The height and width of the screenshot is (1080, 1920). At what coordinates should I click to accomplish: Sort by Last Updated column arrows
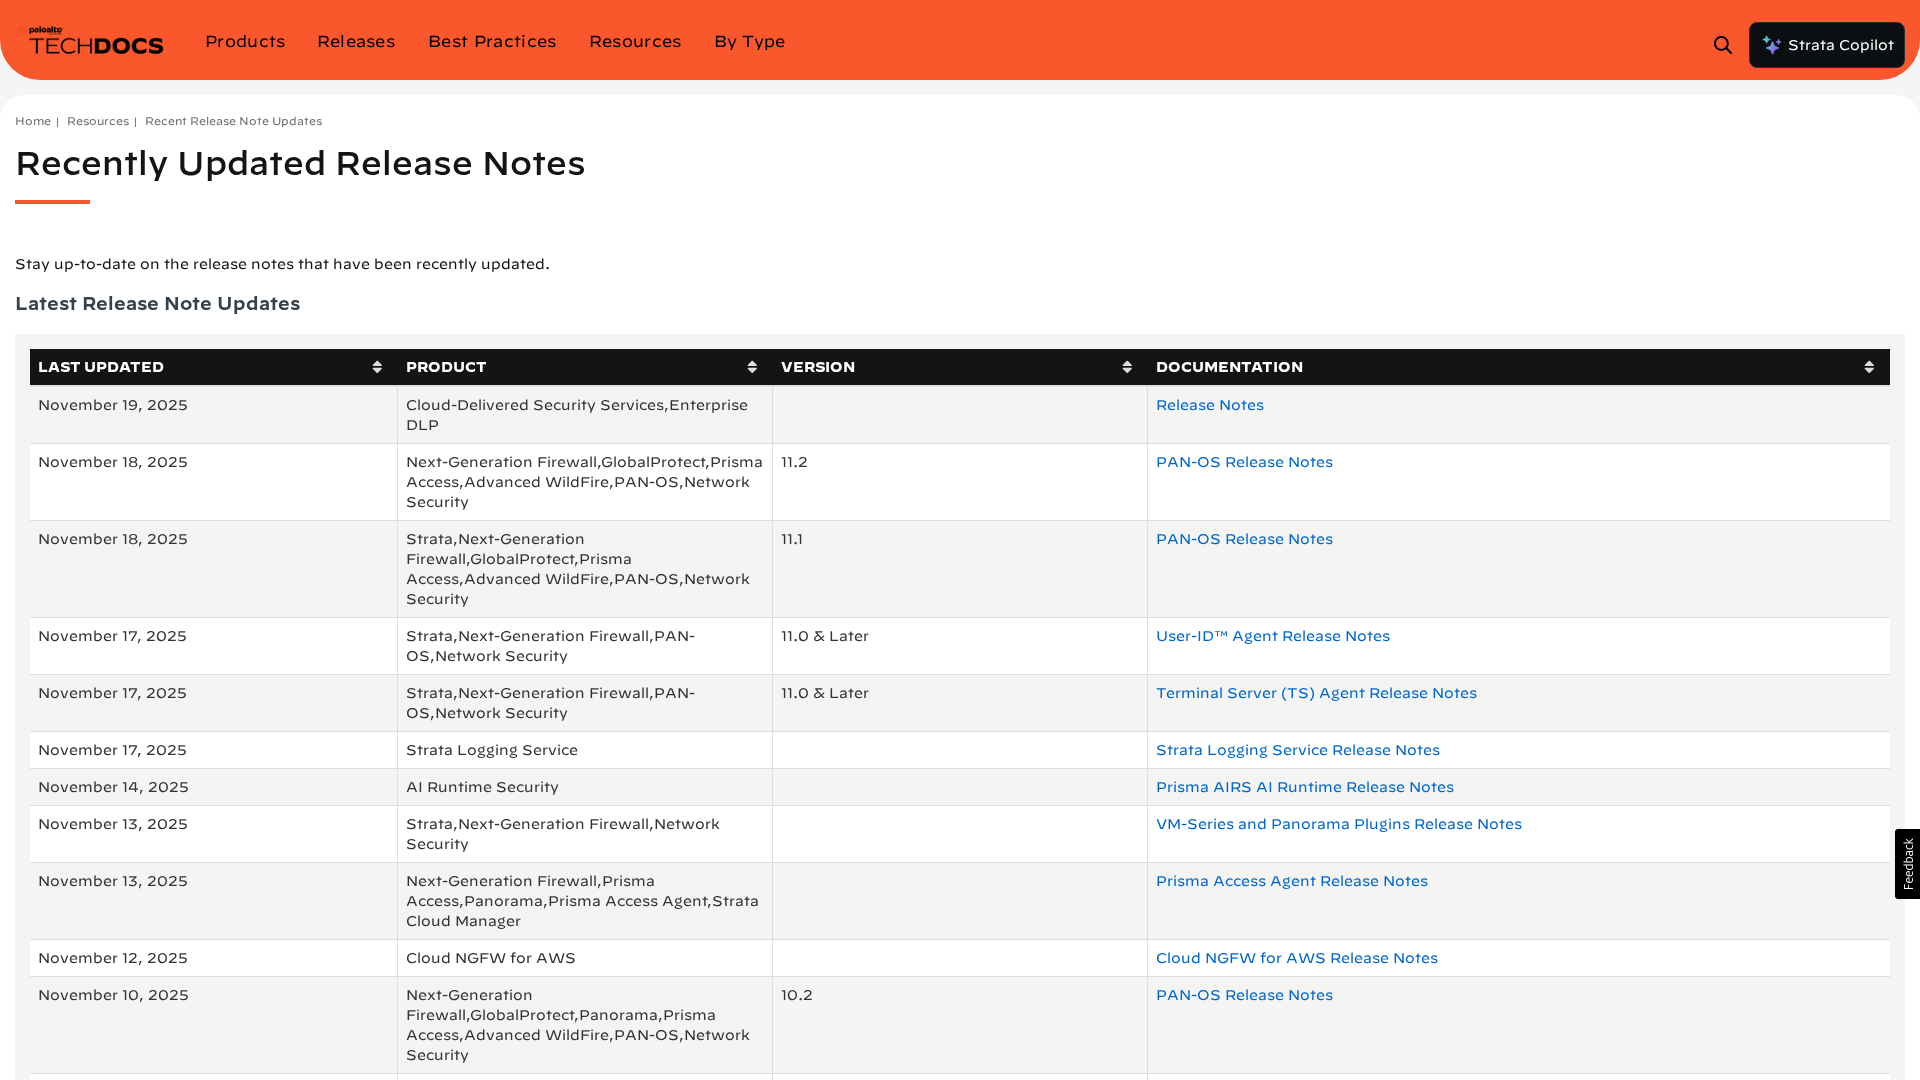(377, 367)
